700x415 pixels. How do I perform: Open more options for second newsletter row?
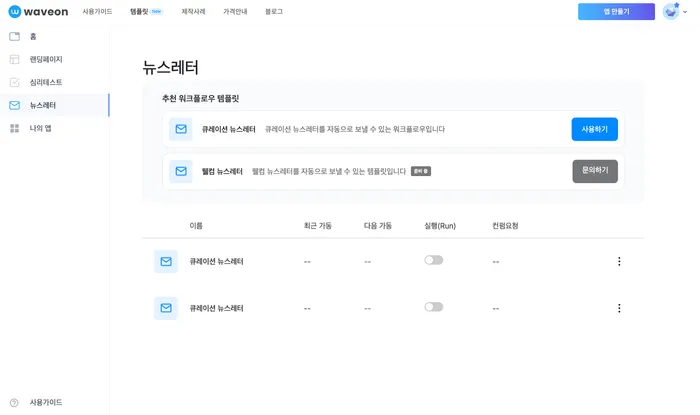[x=619, y=308]
